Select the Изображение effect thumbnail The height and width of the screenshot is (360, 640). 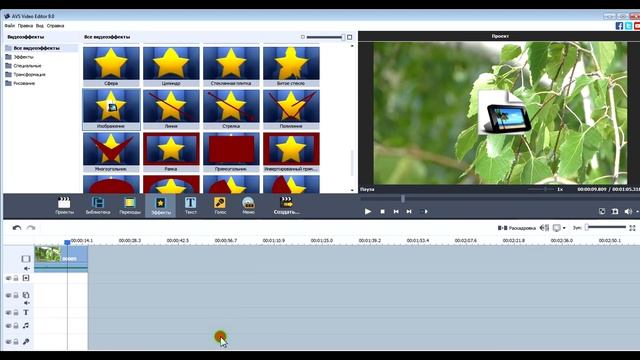(111, 109)
